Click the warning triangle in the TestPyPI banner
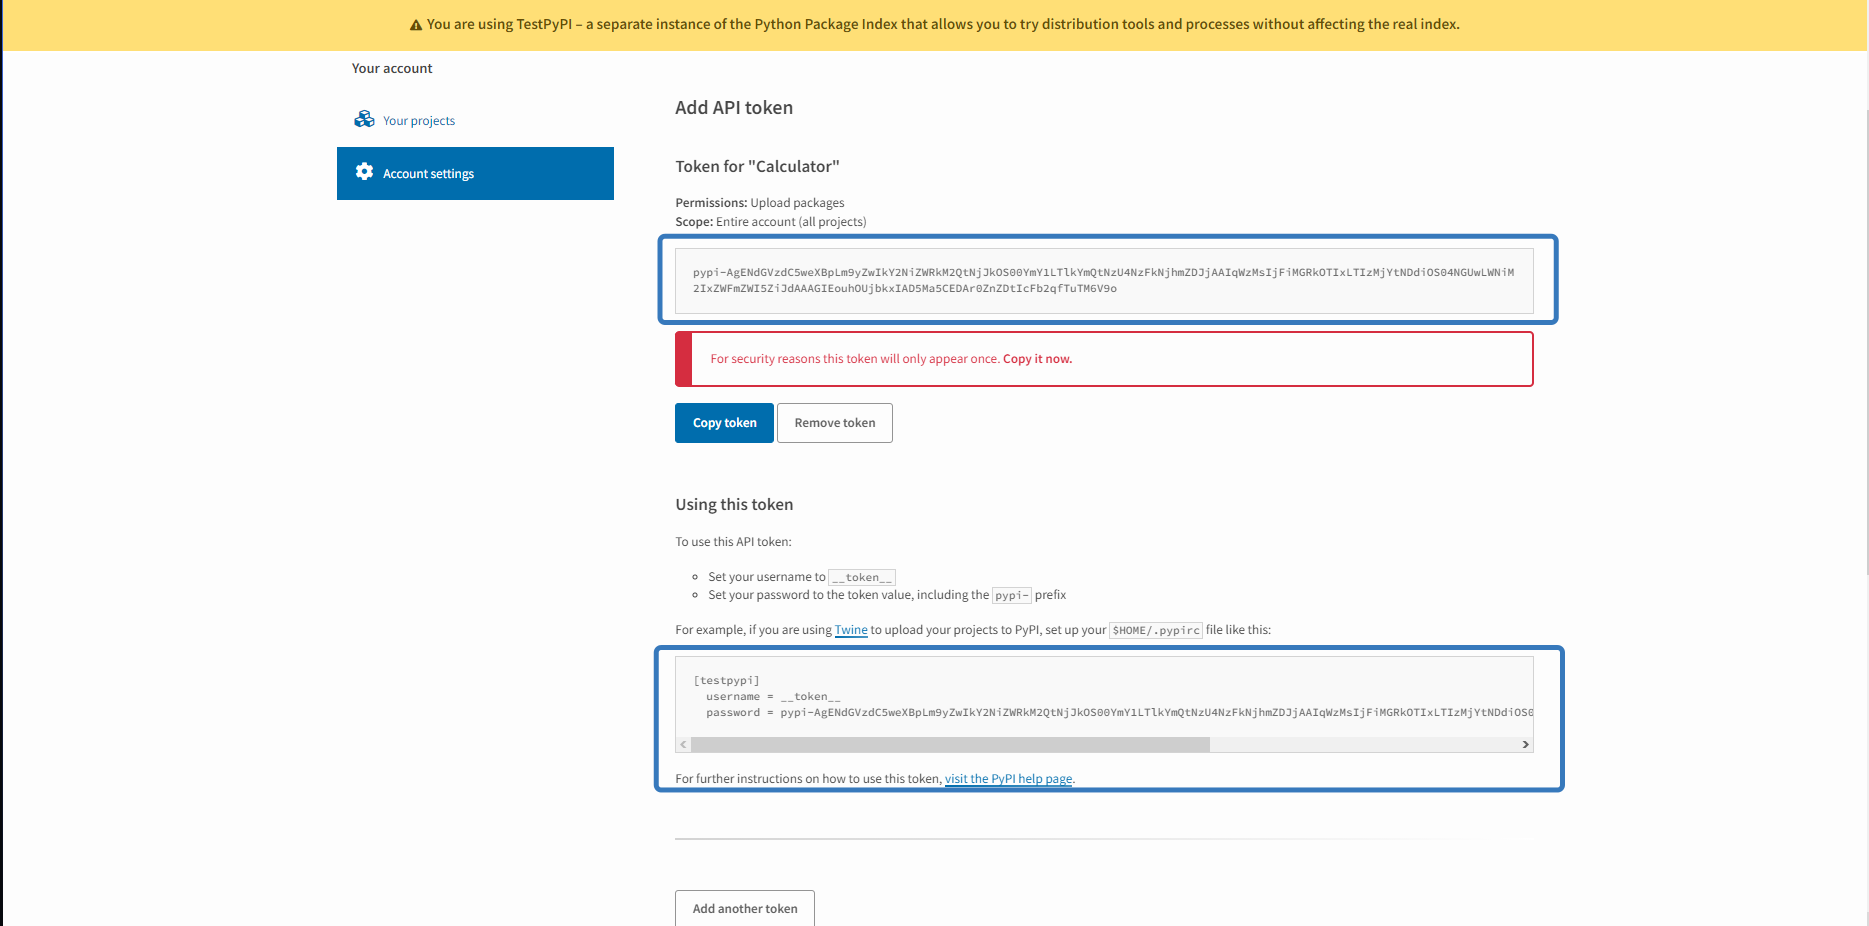The height and width of the screenshot is (926, 1869). click(416, 23)
